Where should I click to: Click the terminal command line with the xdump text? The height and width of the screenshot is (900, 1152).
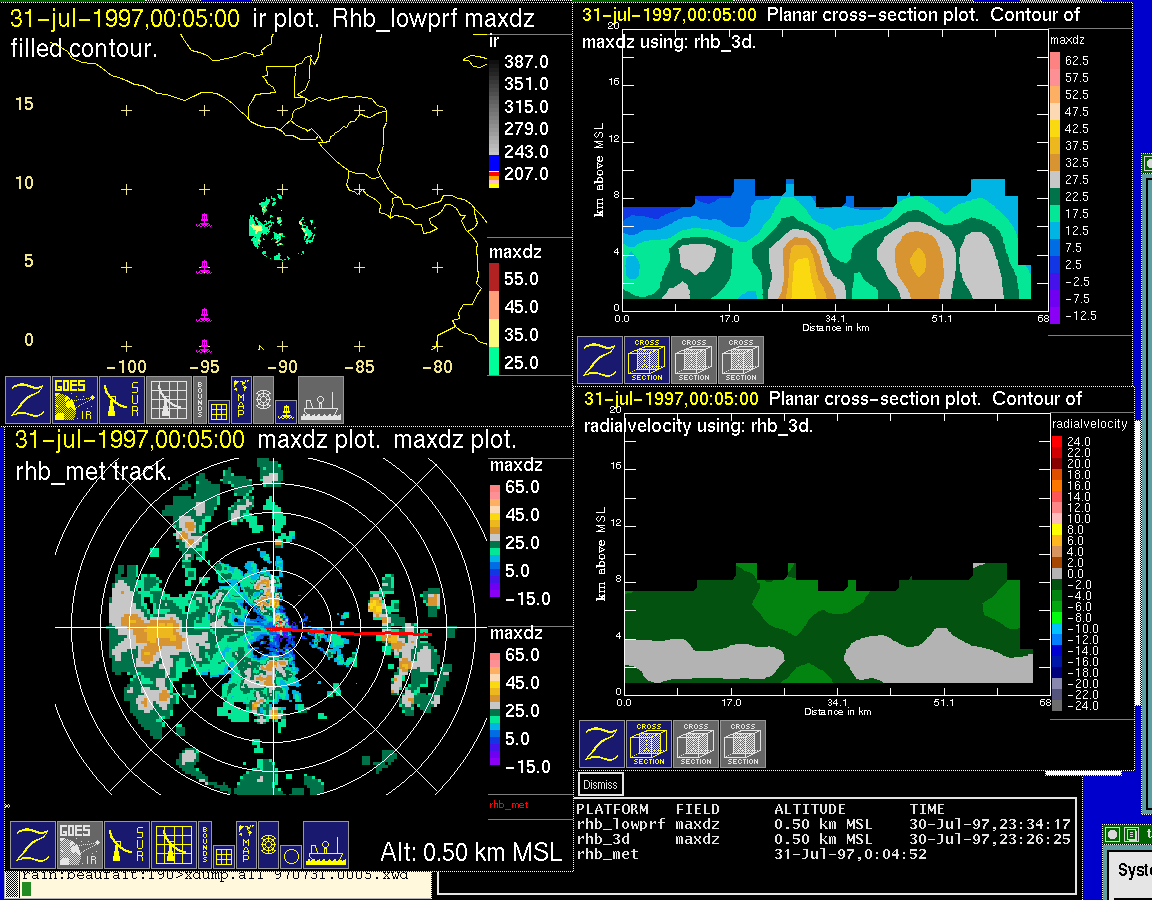click(x=213, y=876)
